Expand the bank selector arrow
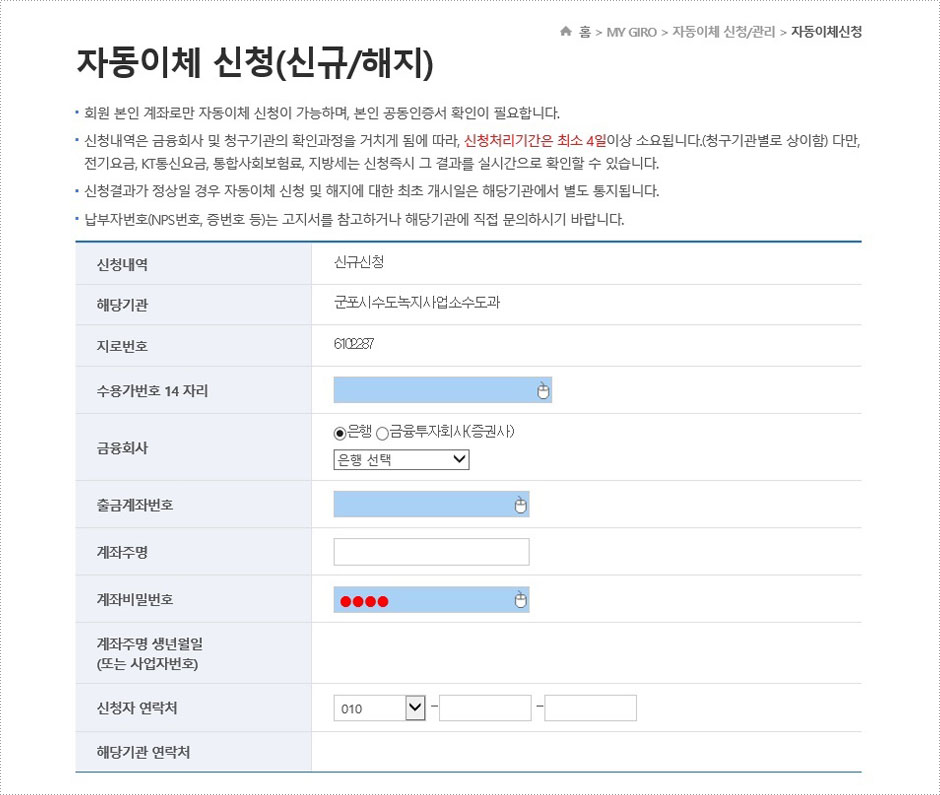 point(461,460)
